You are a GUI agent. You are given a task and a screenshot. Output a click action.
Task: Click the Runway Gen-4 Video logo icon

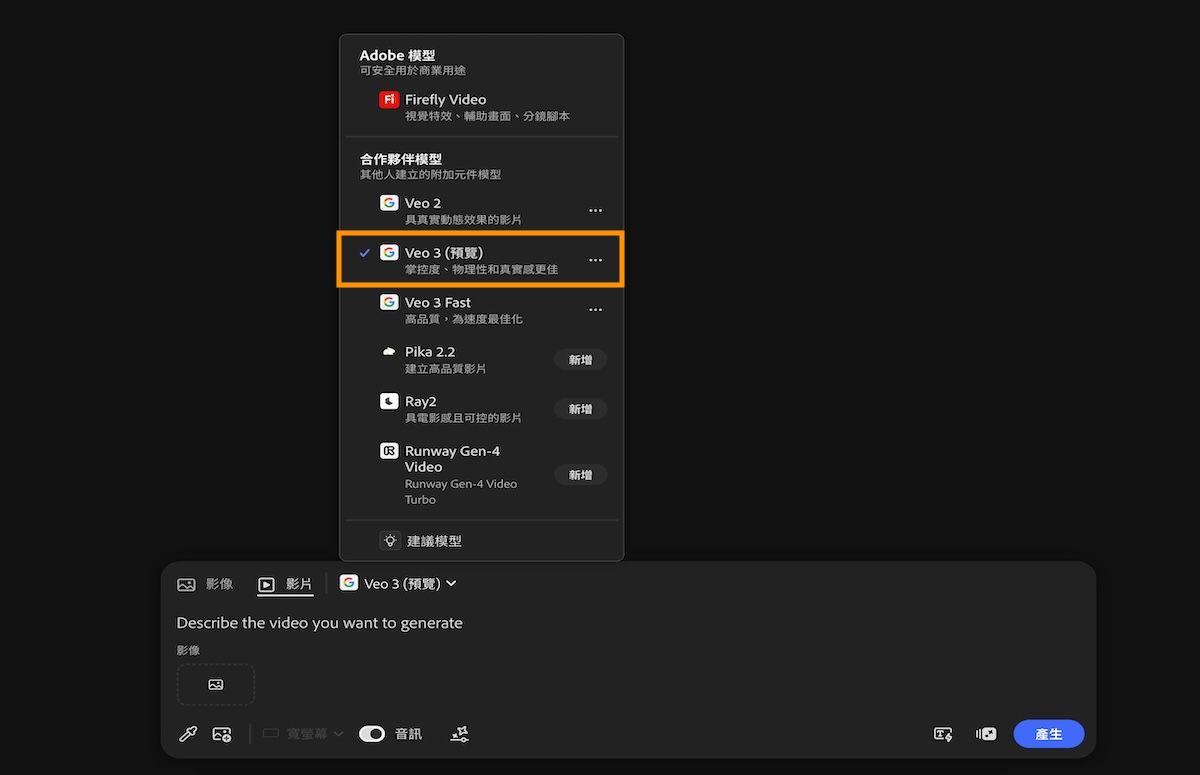[x=389, y=451]
